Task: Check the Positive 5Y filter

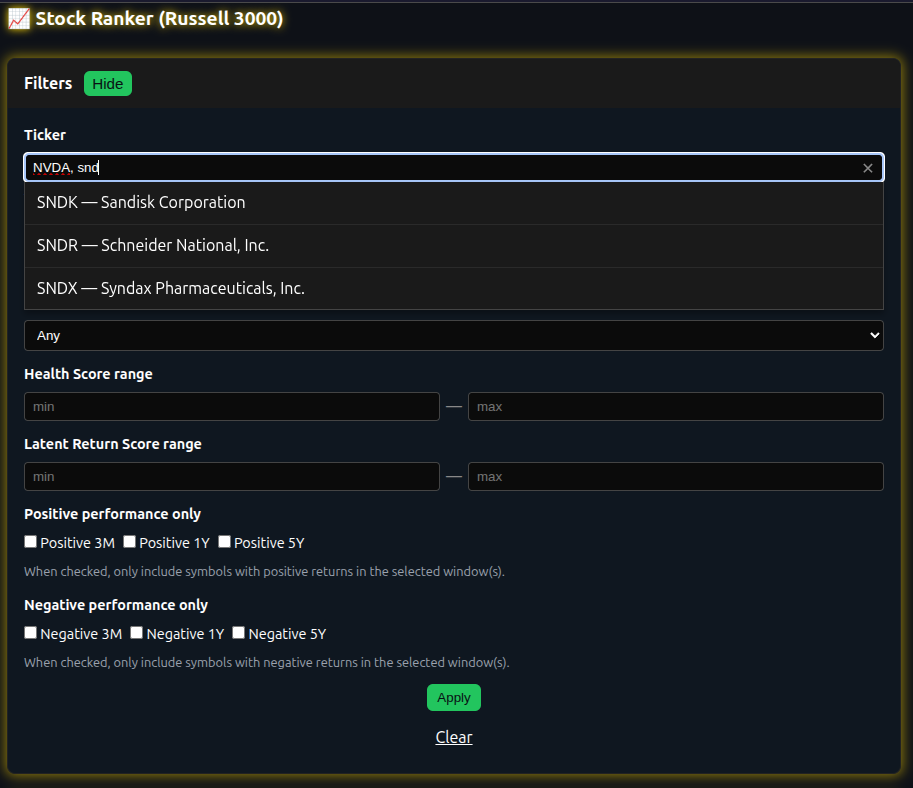Action: (x=223, y=541)
